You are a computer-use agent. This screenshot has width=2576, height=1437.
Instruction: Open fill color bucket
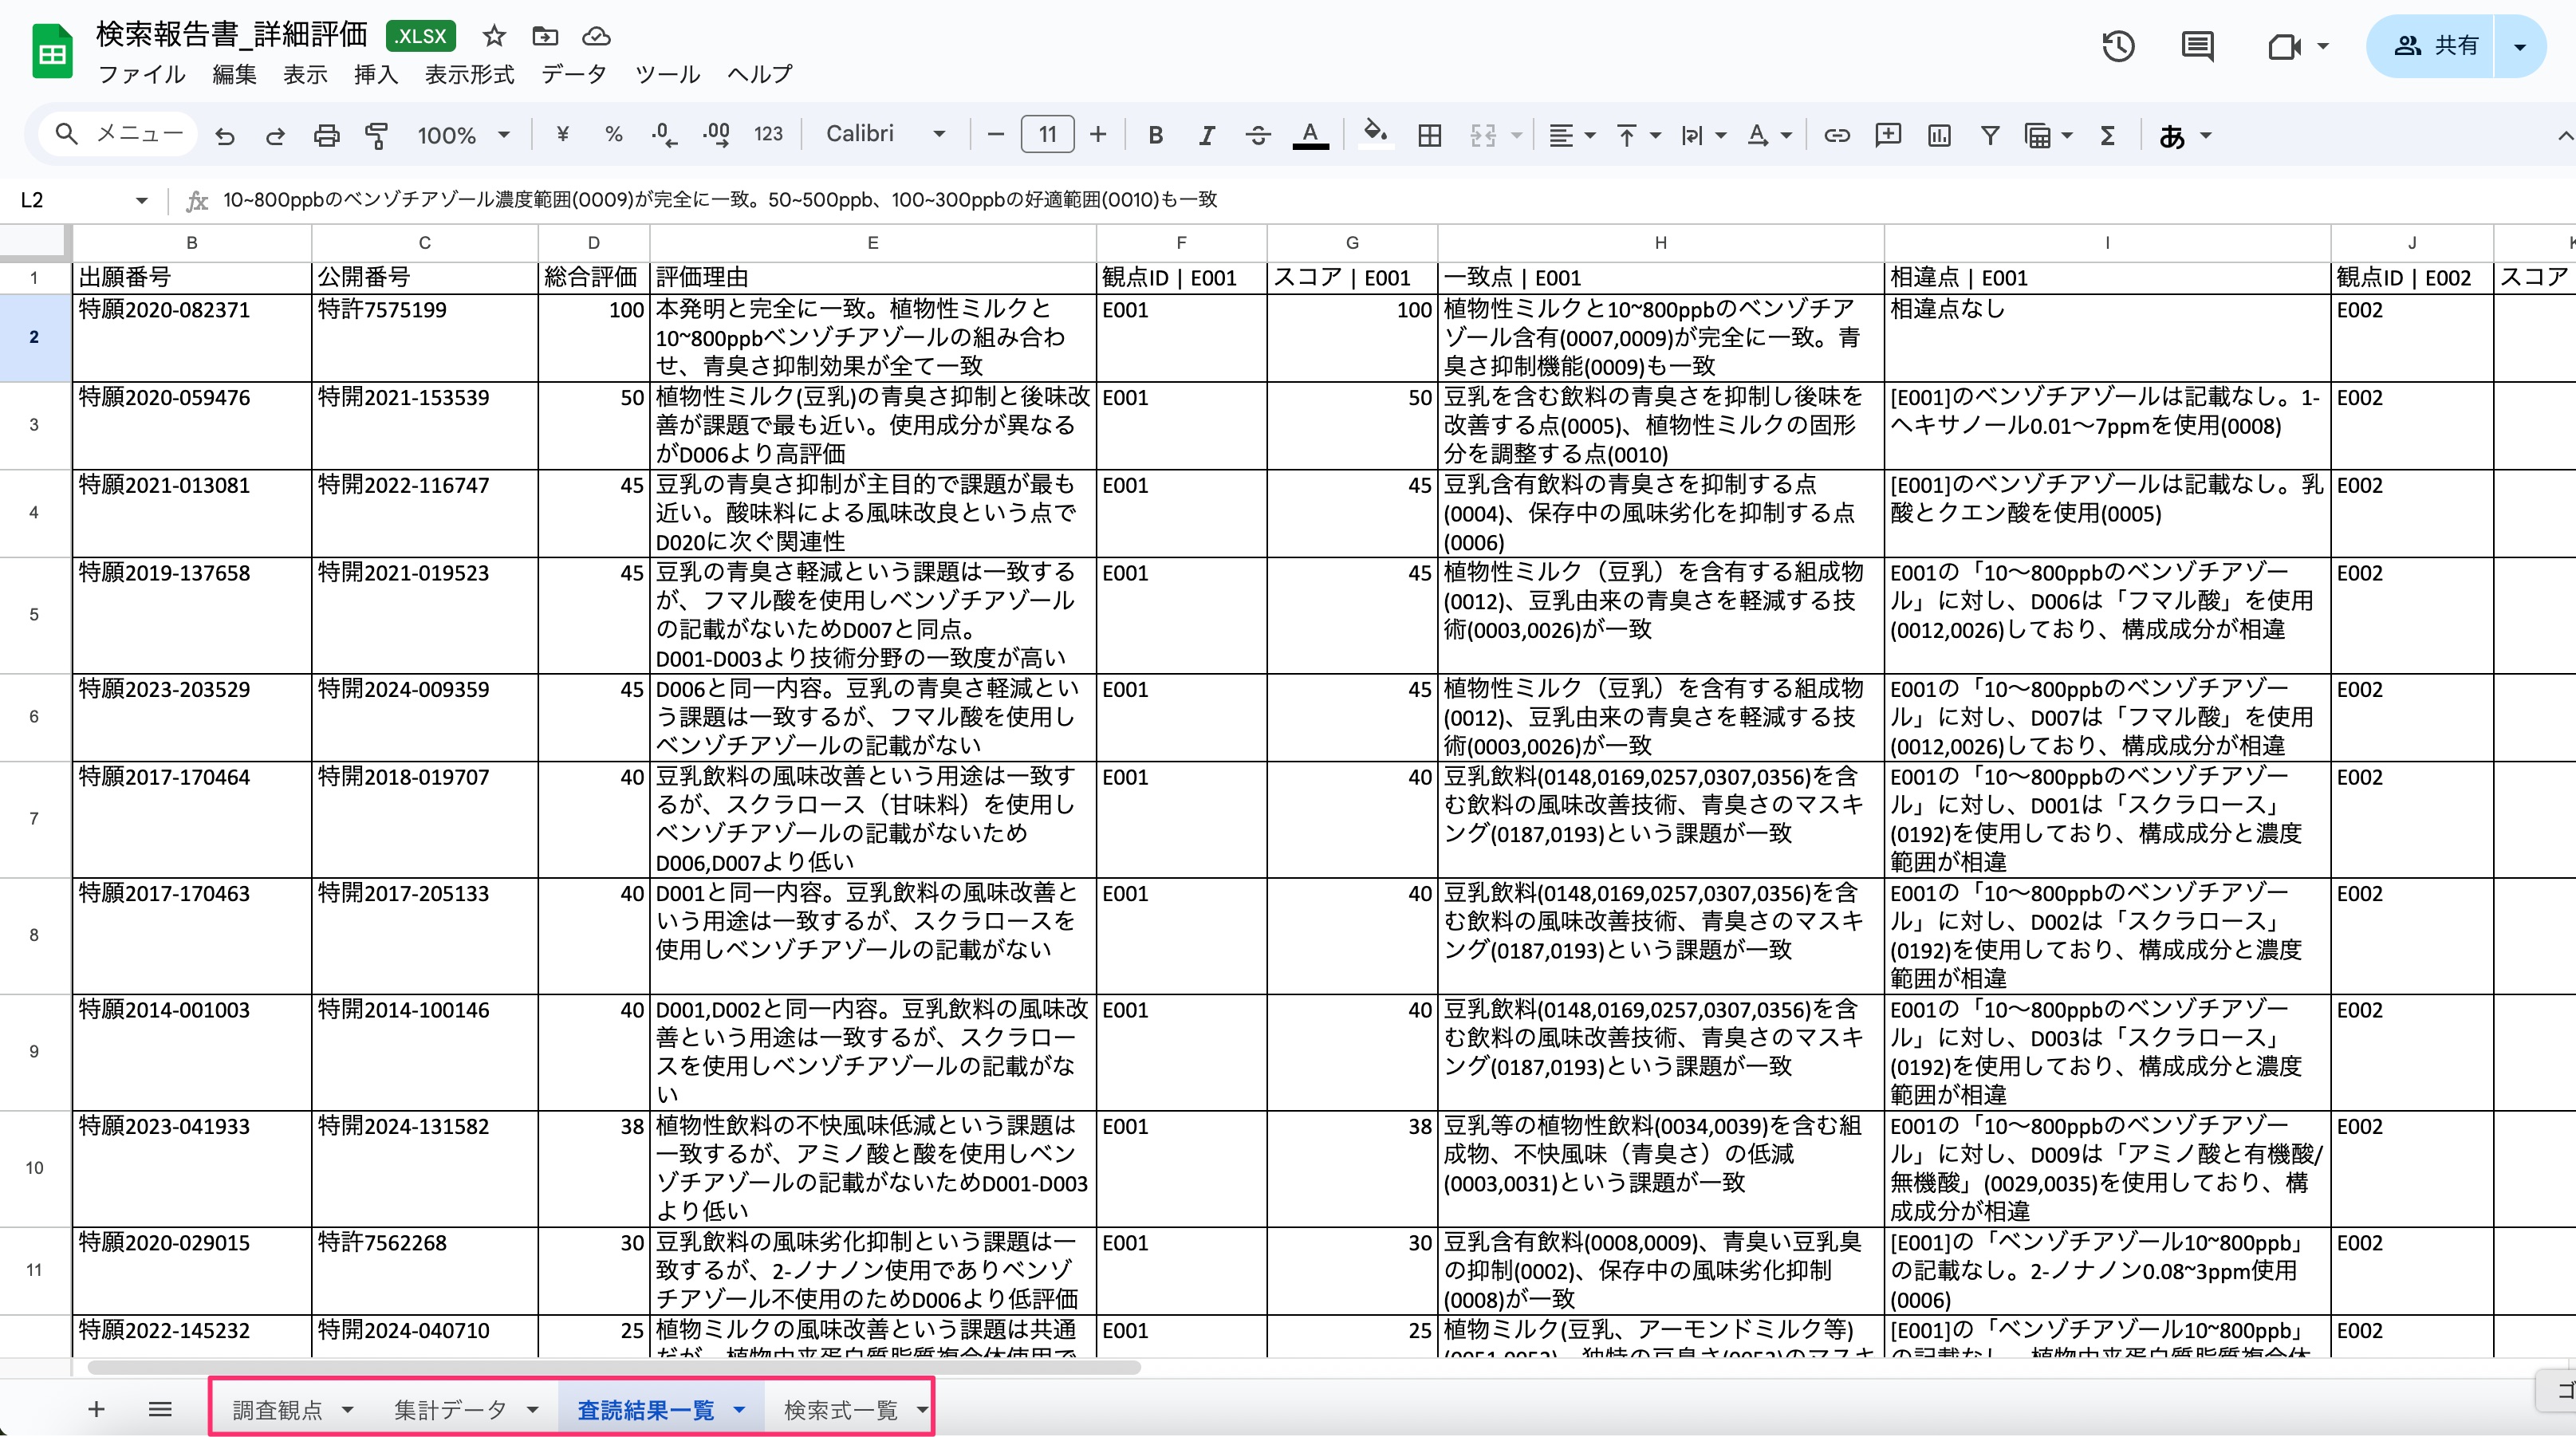1376,135
